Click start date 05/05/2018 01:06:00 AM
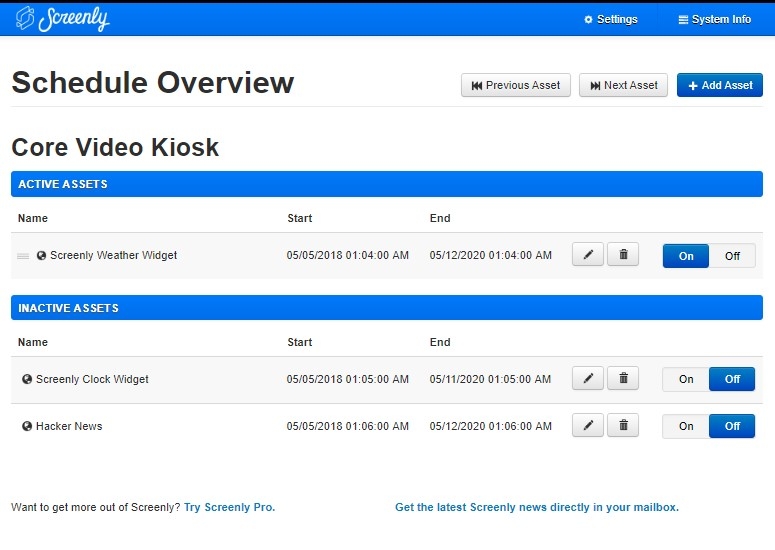This screenshot has width=775, height=550. coord(347,426)
